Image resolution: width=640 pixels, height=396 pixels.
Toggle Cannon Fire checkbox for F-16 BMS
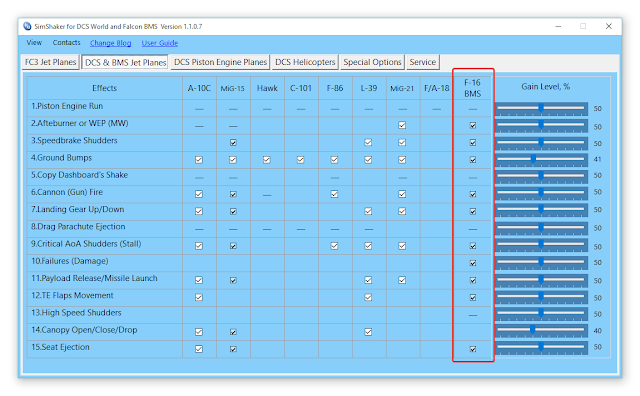473,194
